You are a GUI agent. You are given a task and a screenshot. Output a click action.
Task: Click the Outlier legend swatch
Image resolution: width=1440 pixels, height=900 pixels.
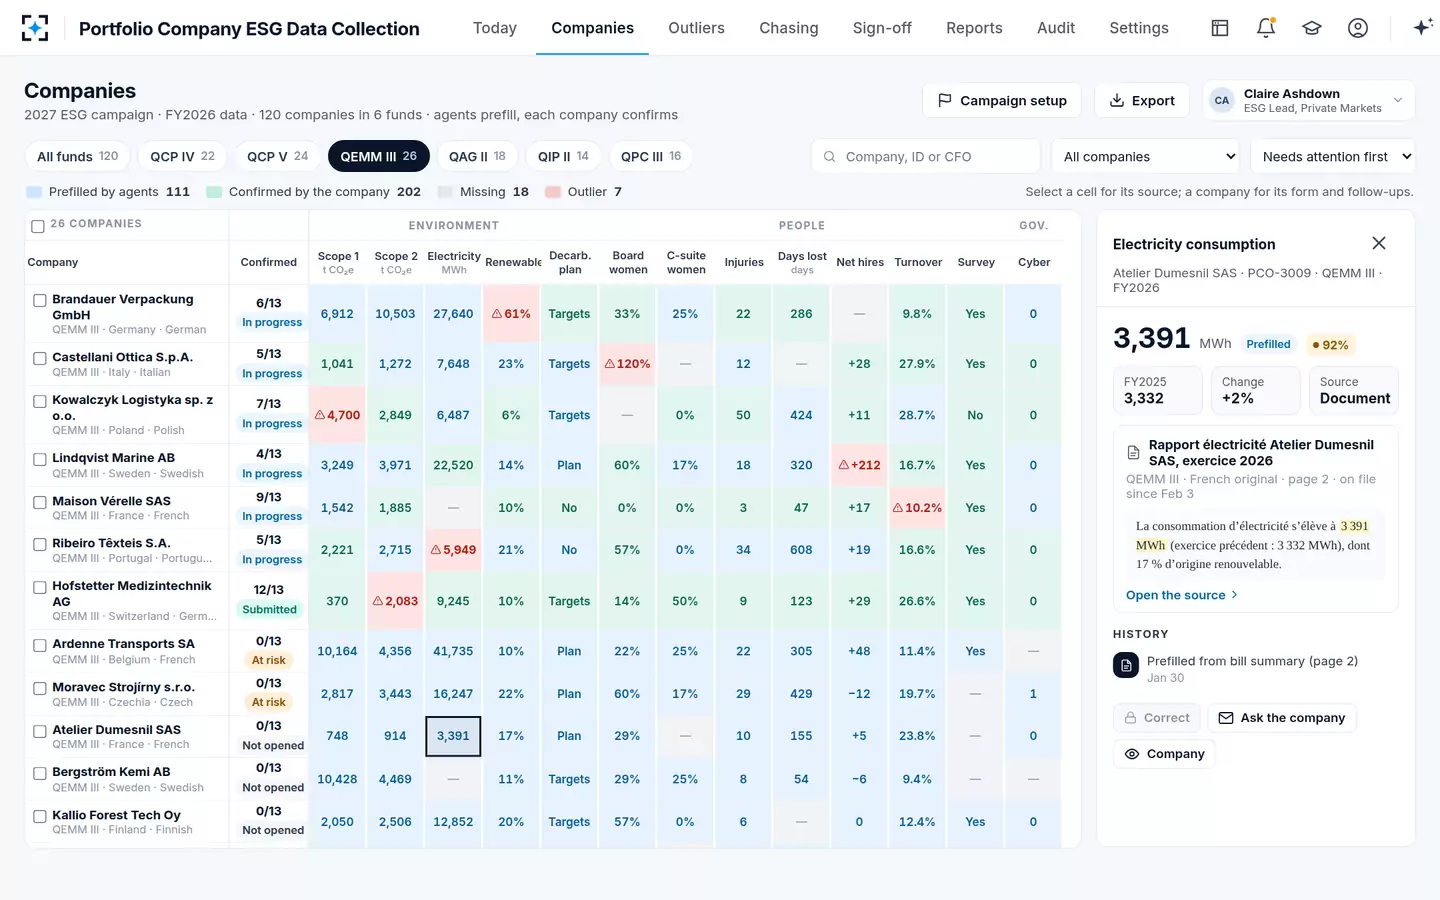click(552, 192)
